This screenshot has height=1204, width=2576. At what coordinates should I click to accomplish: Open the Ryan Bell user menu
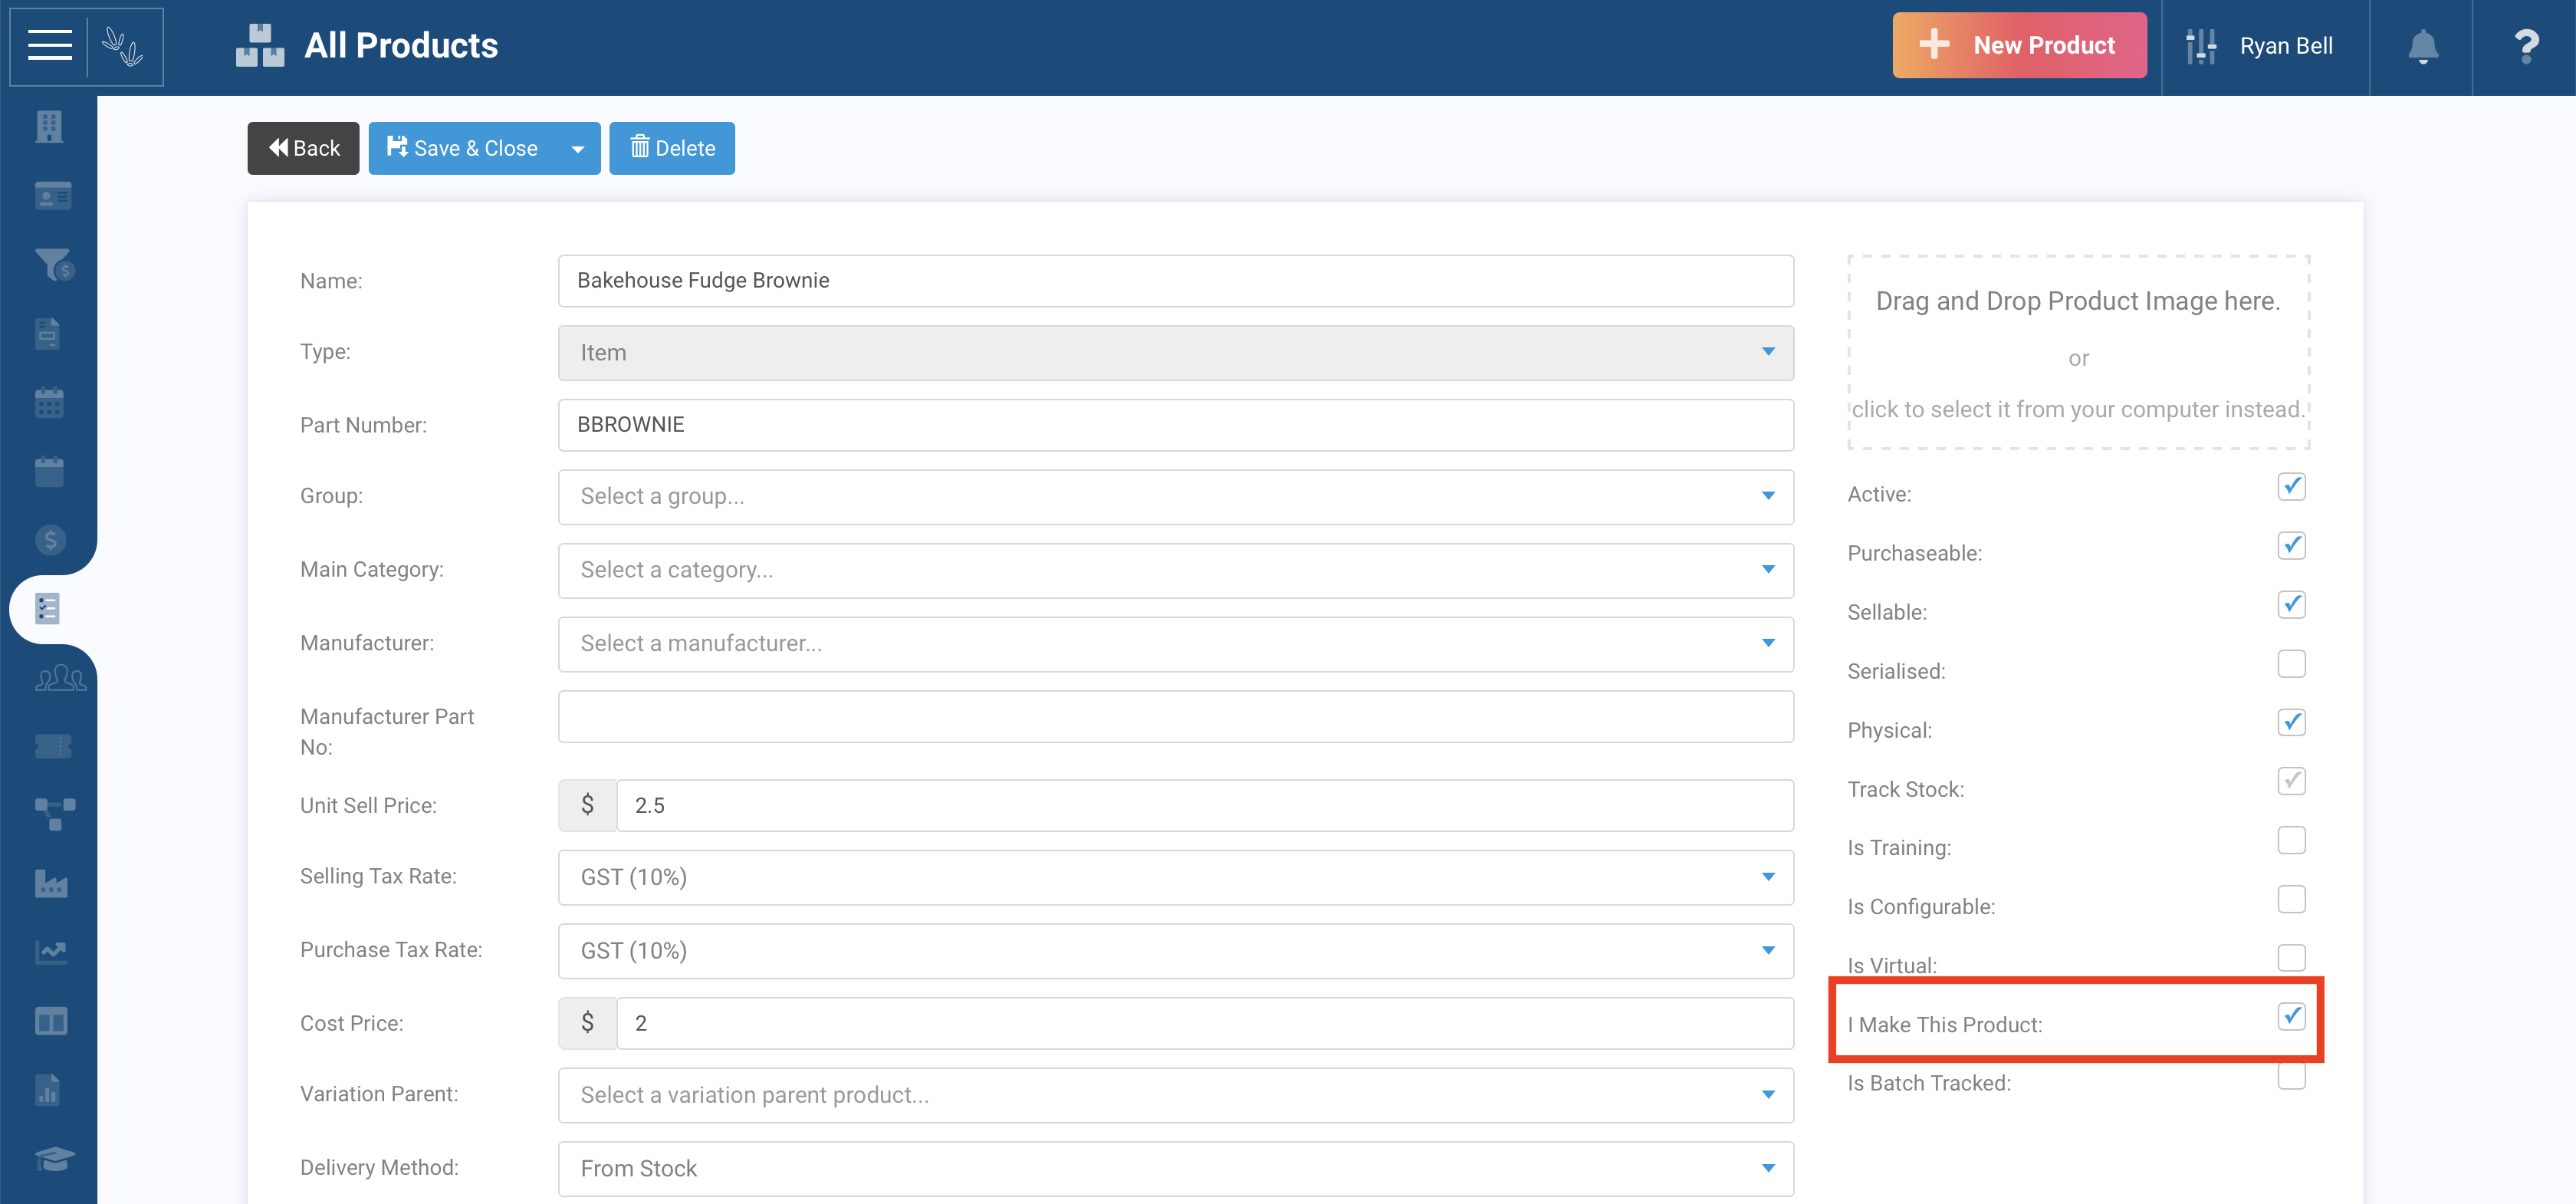[2265, 47]
